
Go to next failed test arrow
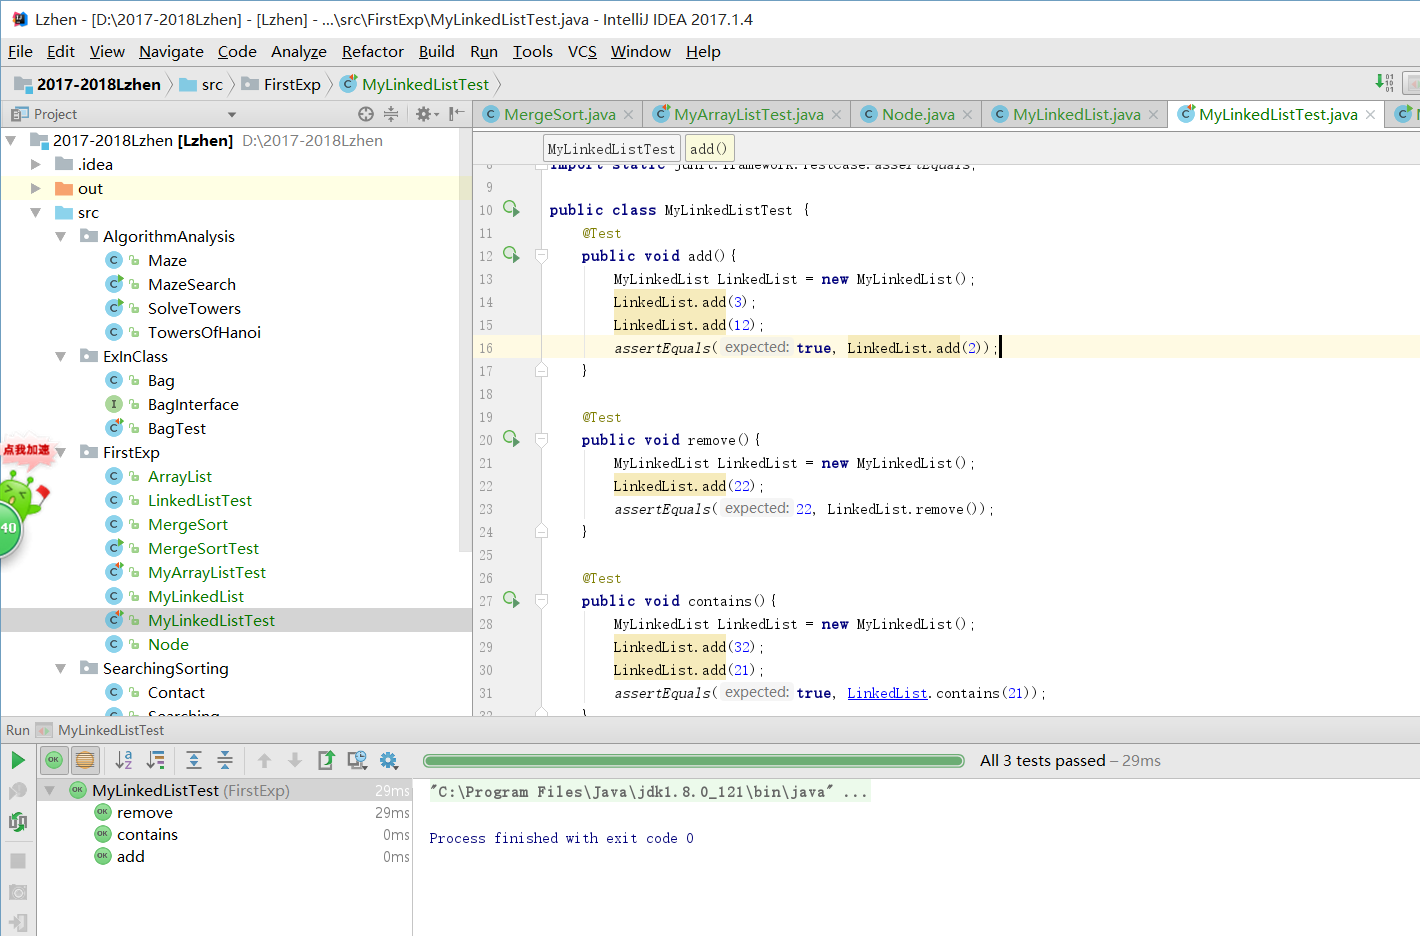click(x=295, y=760)
